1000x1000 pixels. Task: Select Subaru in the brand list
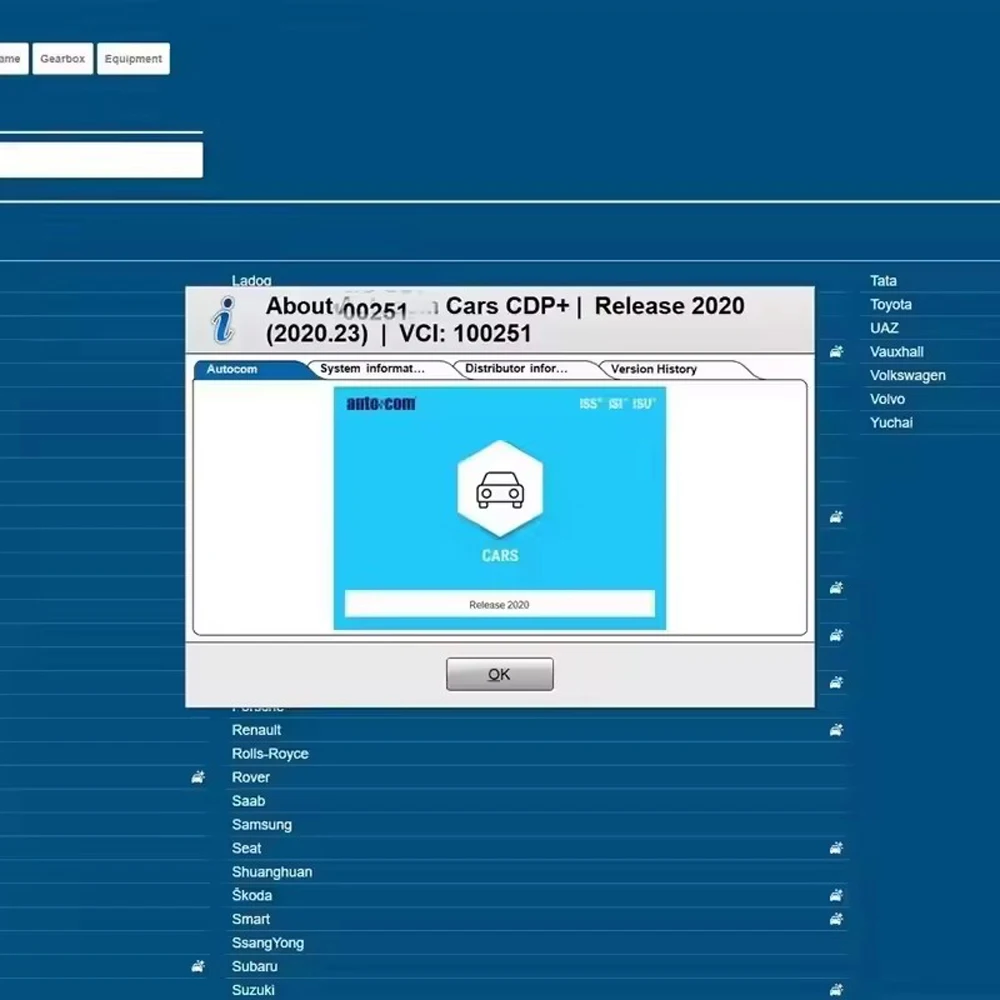(x=254, y=966)
